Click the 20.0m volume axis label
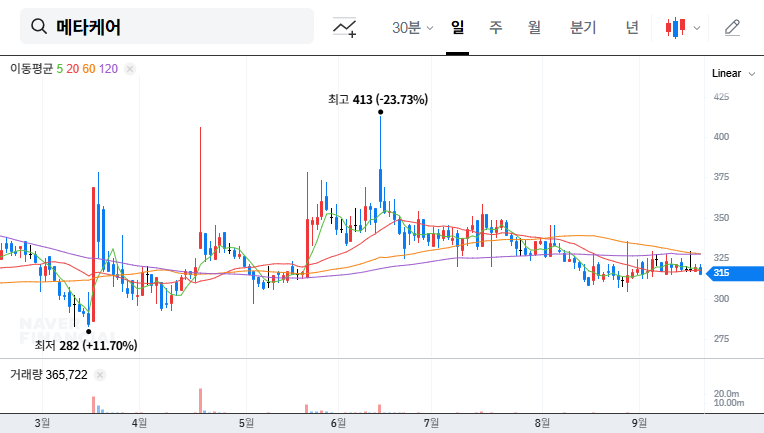Viewport: 764px width, 433px height. pyautogui.click(x=726, y=394)
